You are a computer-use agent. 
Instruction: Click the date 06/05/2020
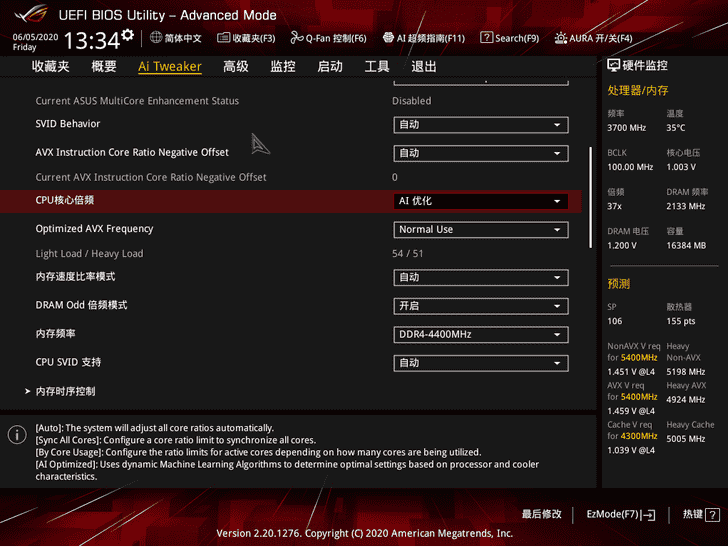[x=35, y=37]
